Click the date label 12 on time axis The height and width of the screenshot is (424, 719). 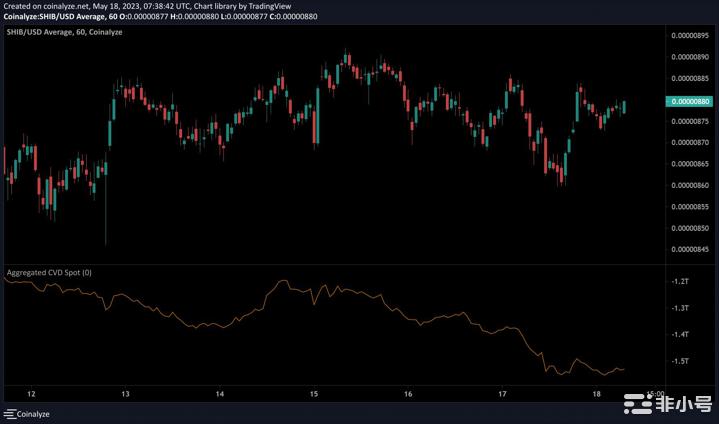[31, 394]
